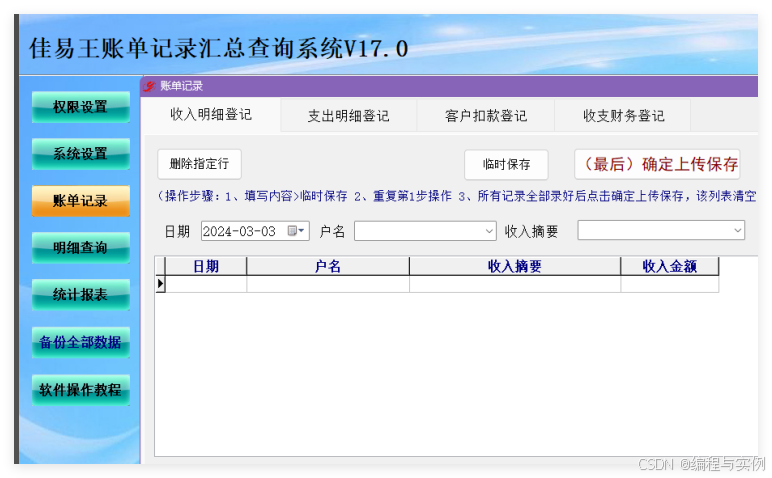Click the empty 收入摘要 cell in first row

tap(515, 284)
